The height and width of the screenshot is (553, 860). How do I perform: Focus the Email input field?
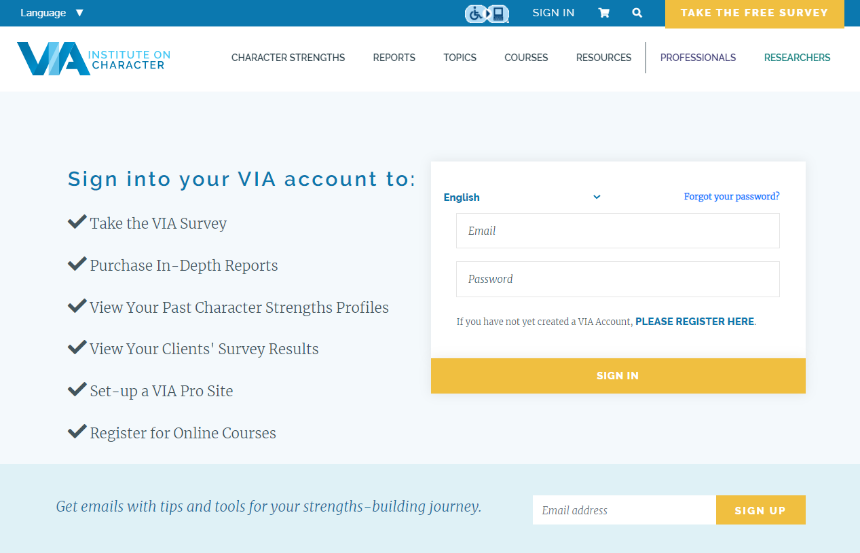(x=617, y=231)
